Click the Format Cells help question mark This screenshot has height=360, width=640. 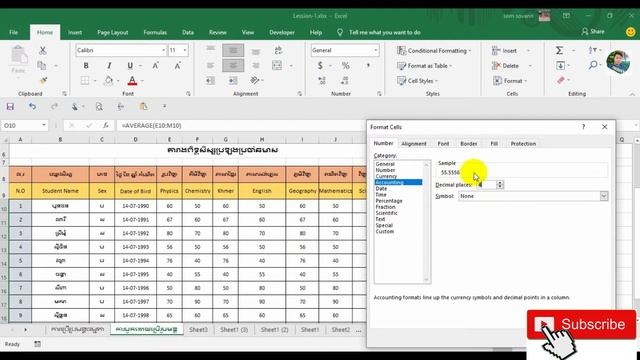point(583,127)
